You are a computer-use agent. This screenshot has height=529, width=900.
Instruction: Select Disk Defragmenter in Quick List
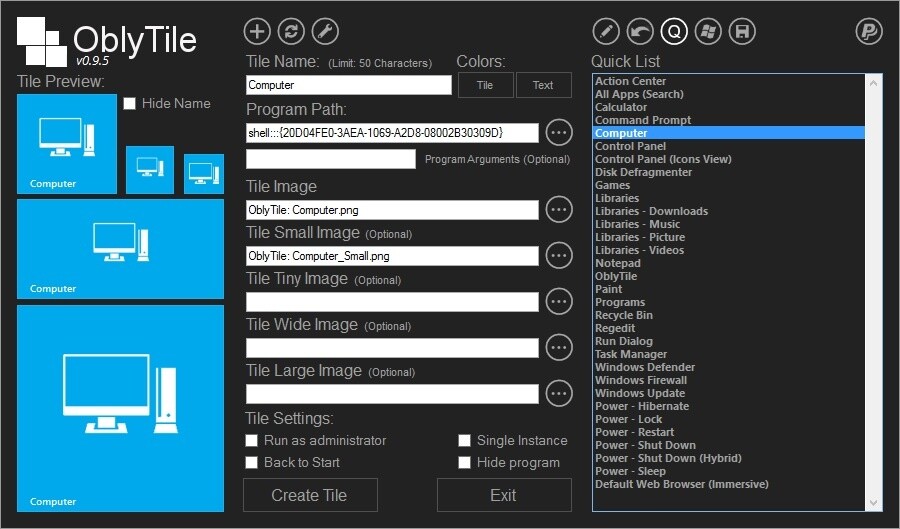click(643, 172)
